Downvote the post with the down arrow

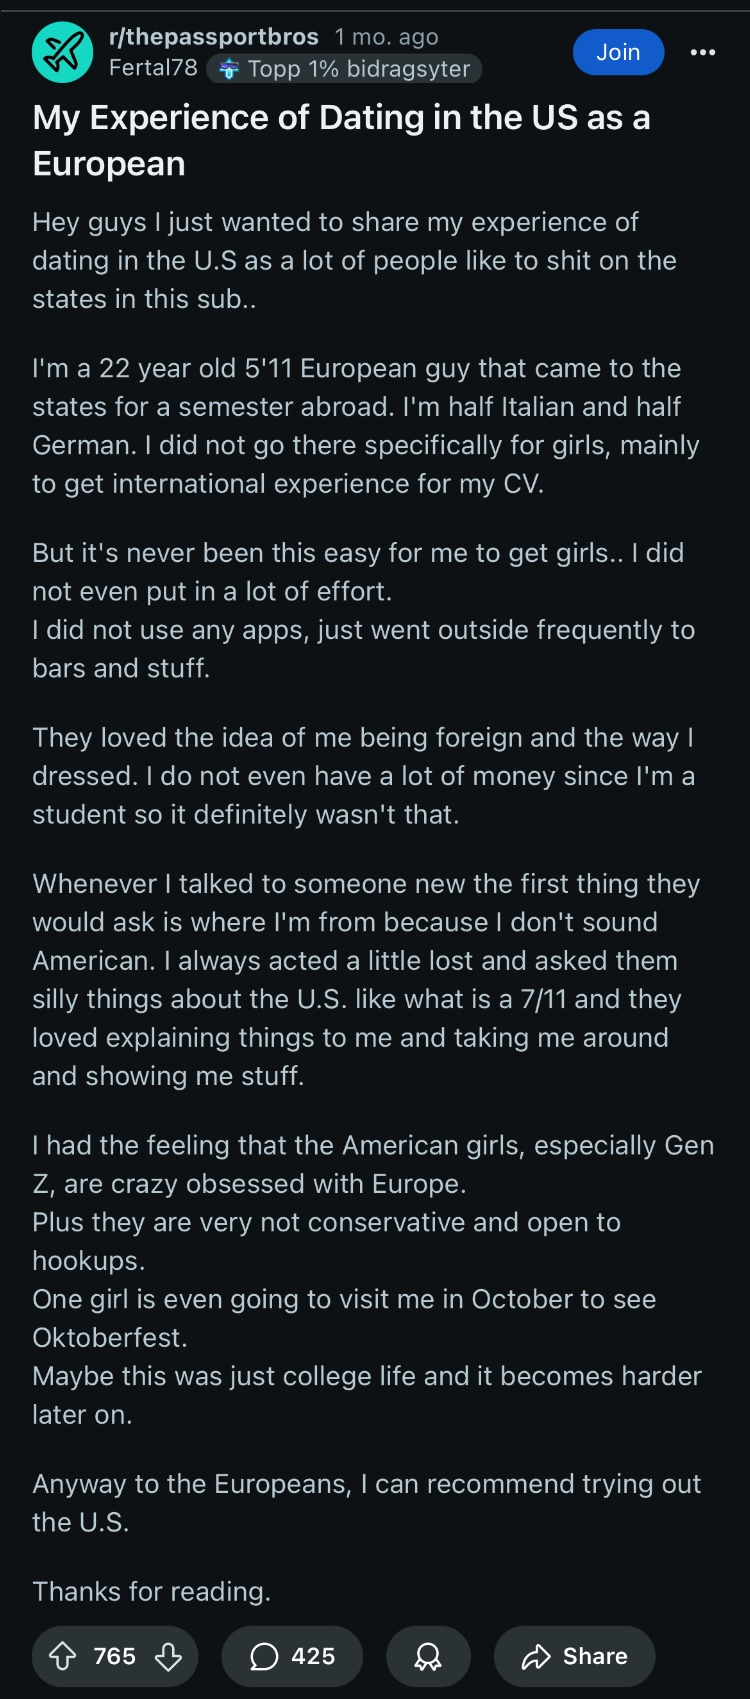[x=168, y=1657]
